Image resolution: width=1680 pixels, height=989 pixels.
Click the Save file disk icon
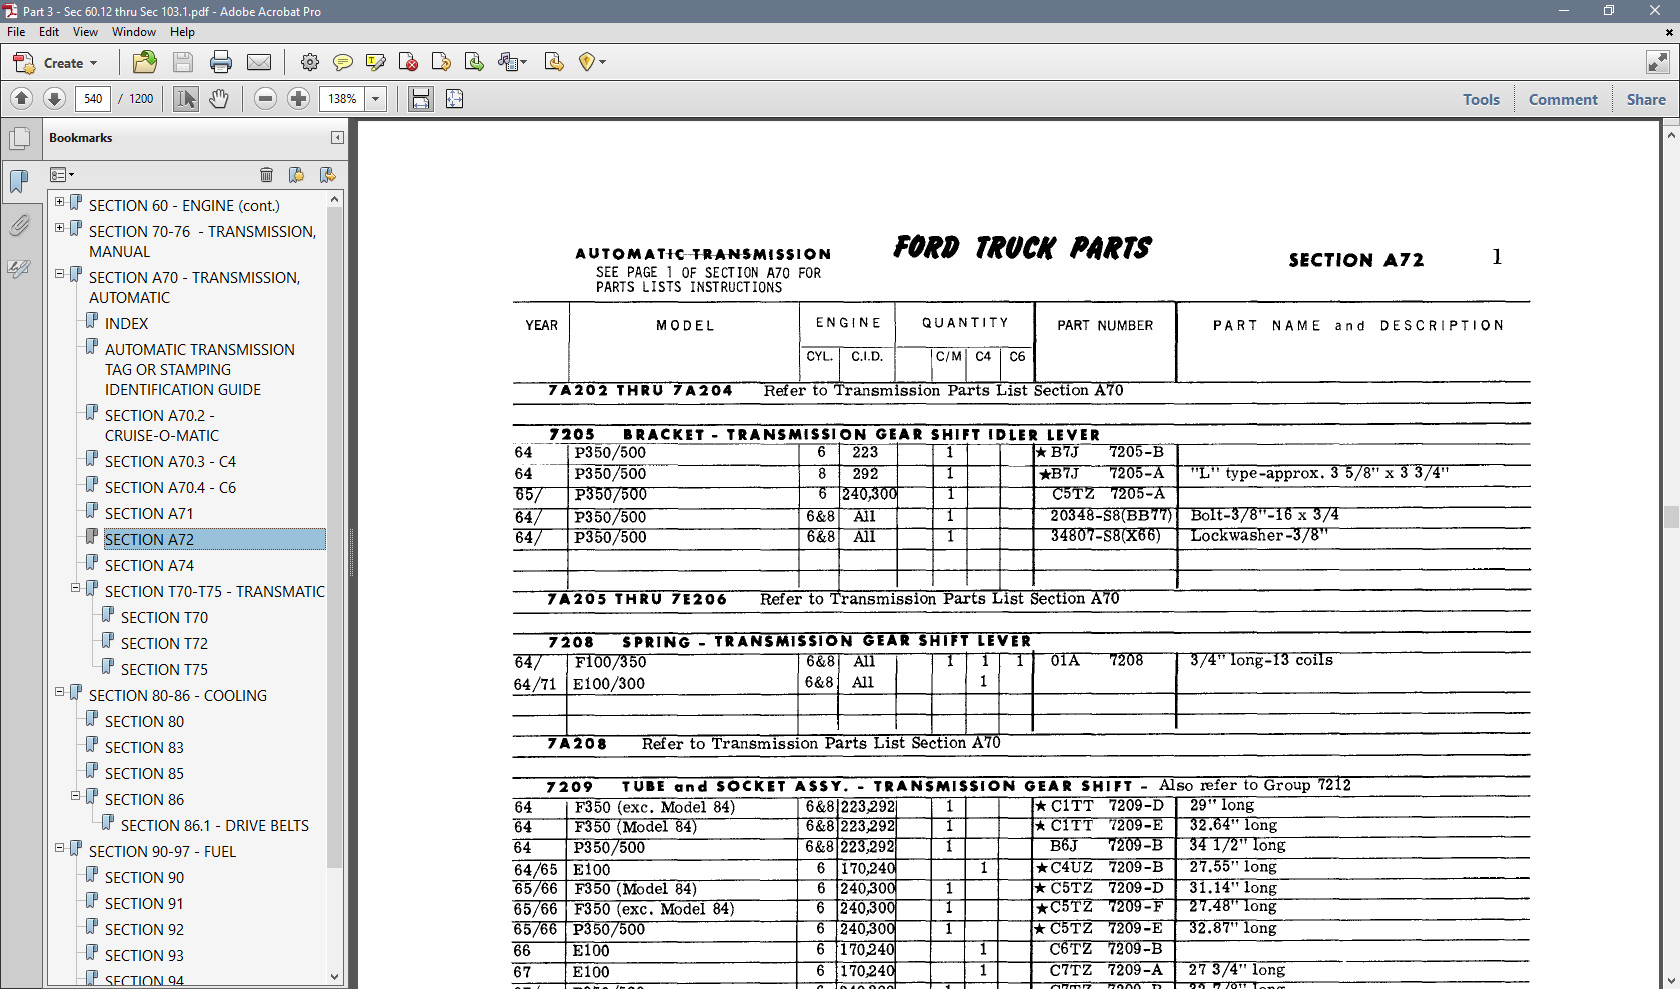[183, 62]
